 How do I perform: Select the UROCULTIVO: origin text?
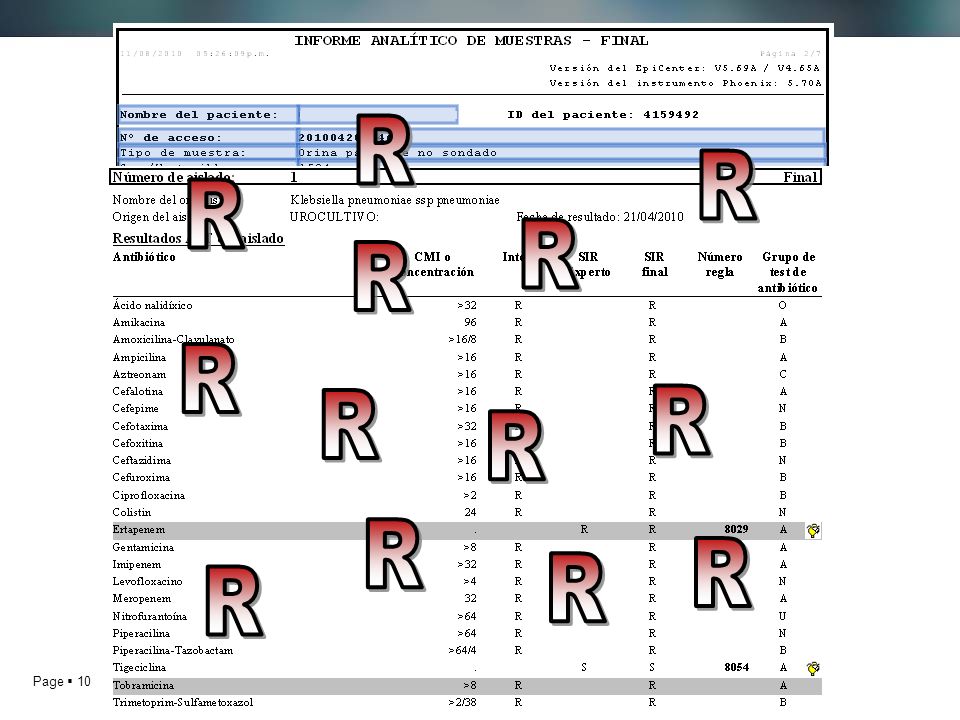(334, 217)
